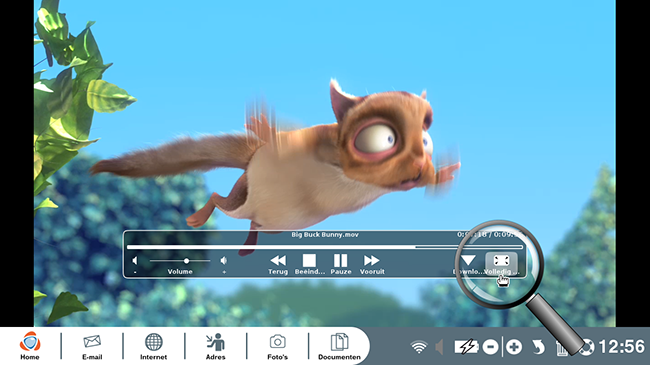Open the Foto's camera app
The image size is (650, 365).
tap(277, 346)
